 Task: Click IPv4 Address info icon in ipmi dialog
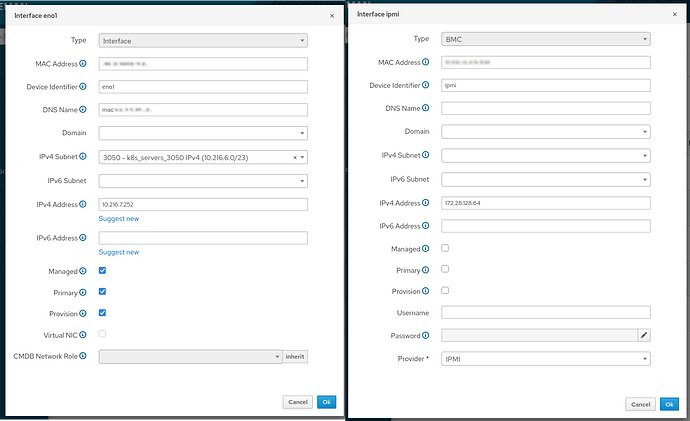426,203
